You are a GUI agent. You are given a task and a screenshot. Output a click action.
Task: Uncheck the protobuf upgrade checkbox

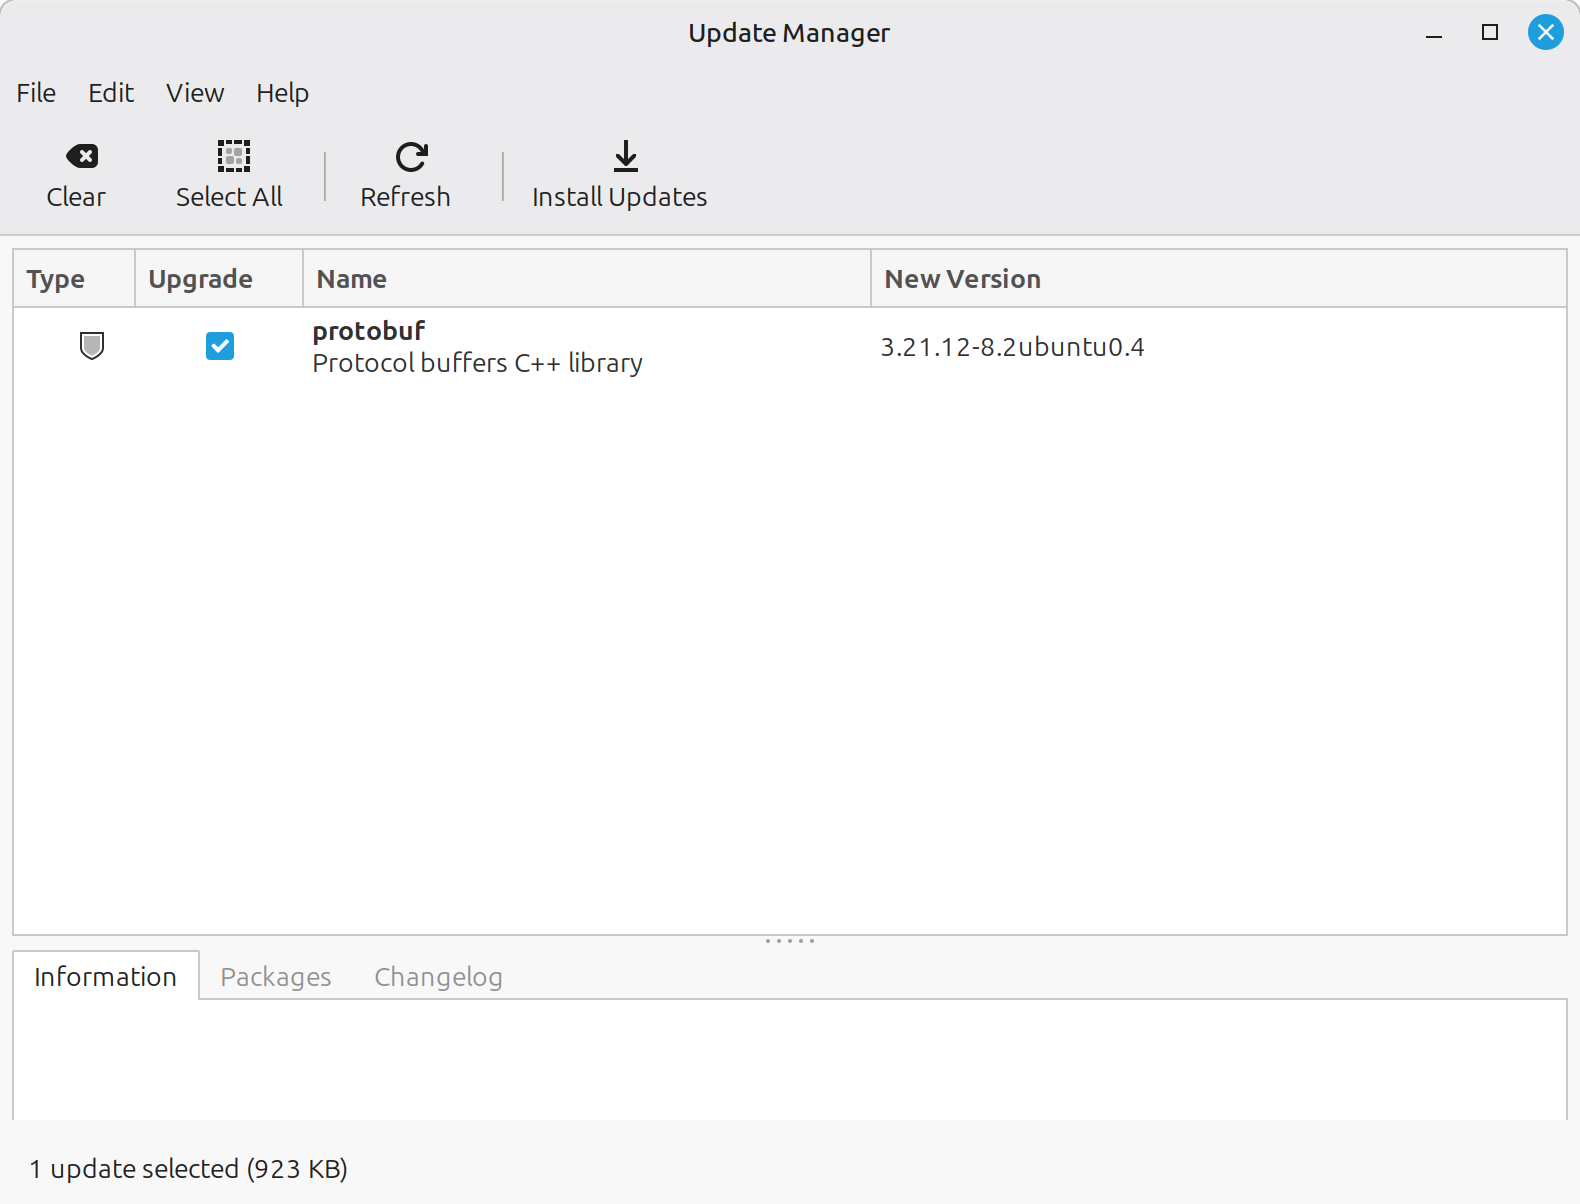coord(220,346)
